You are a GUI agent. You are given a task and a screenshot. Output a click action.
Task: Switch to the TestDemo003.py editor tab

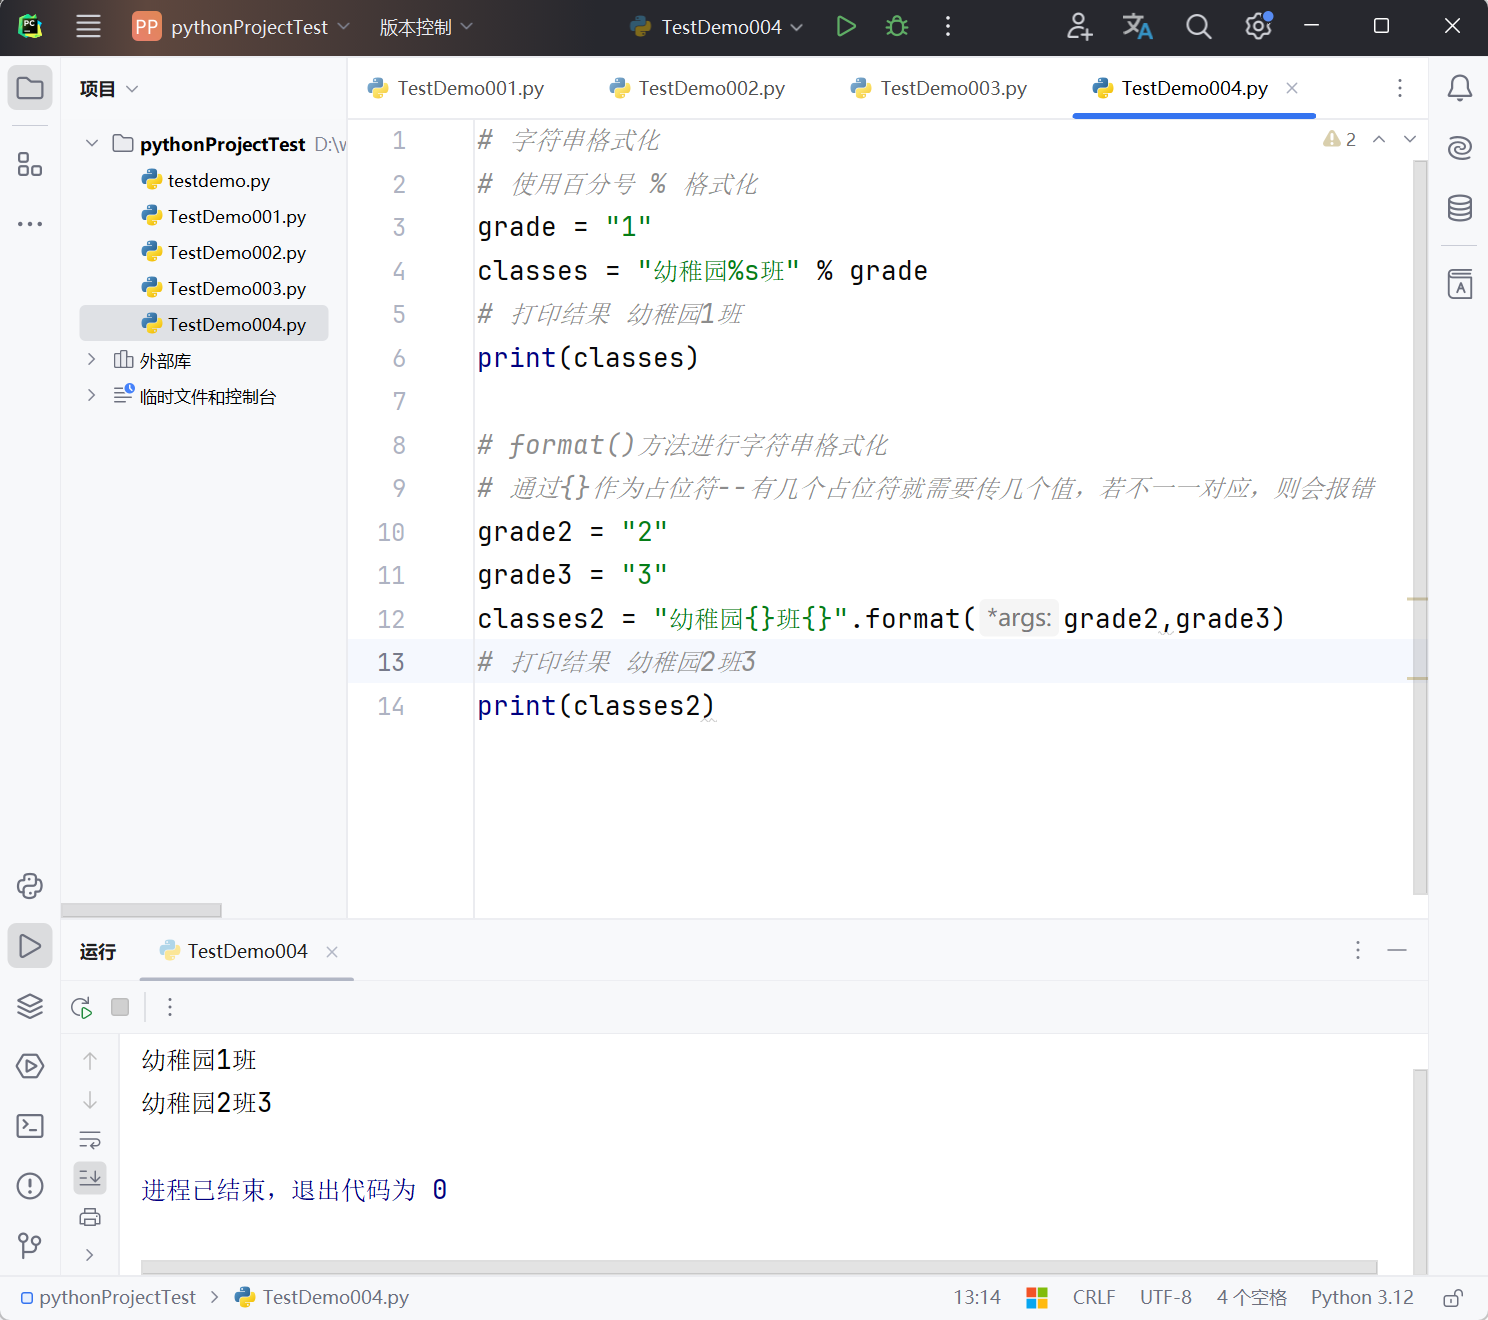(939, 88)
